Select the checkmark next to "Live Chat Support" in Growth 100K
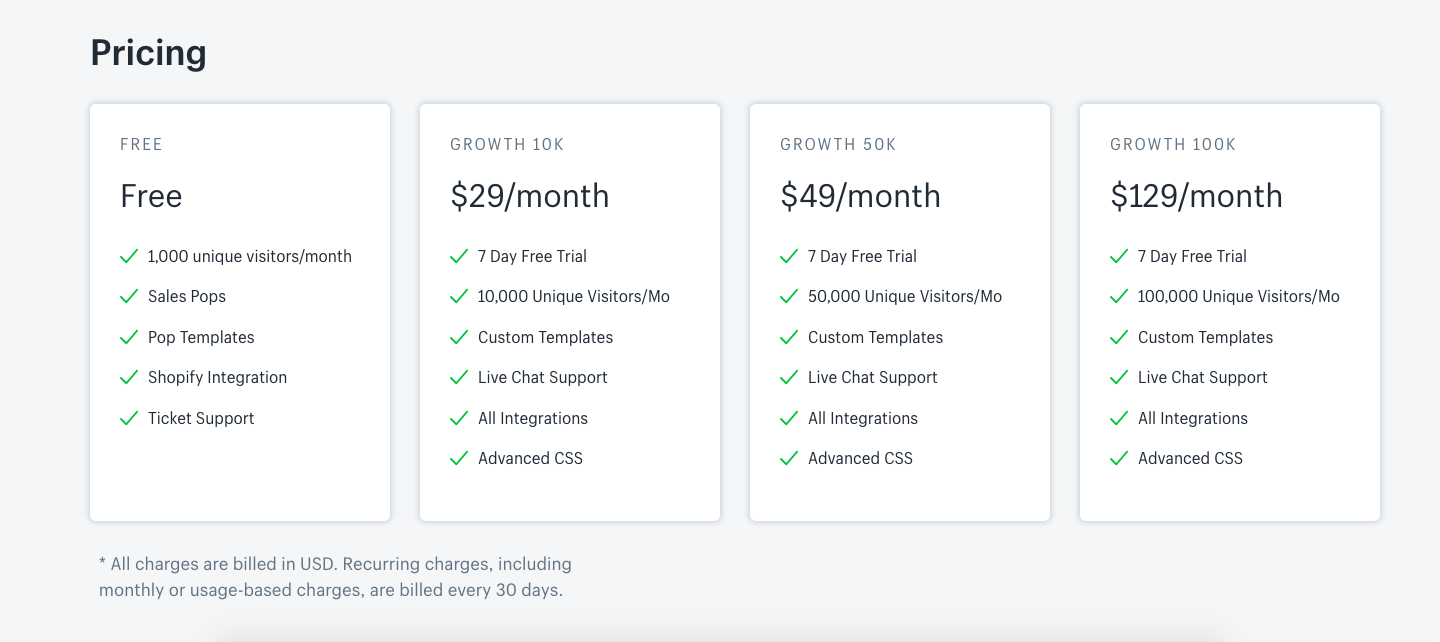Viewport: 1440px width, 642px height. point(1118,377)
